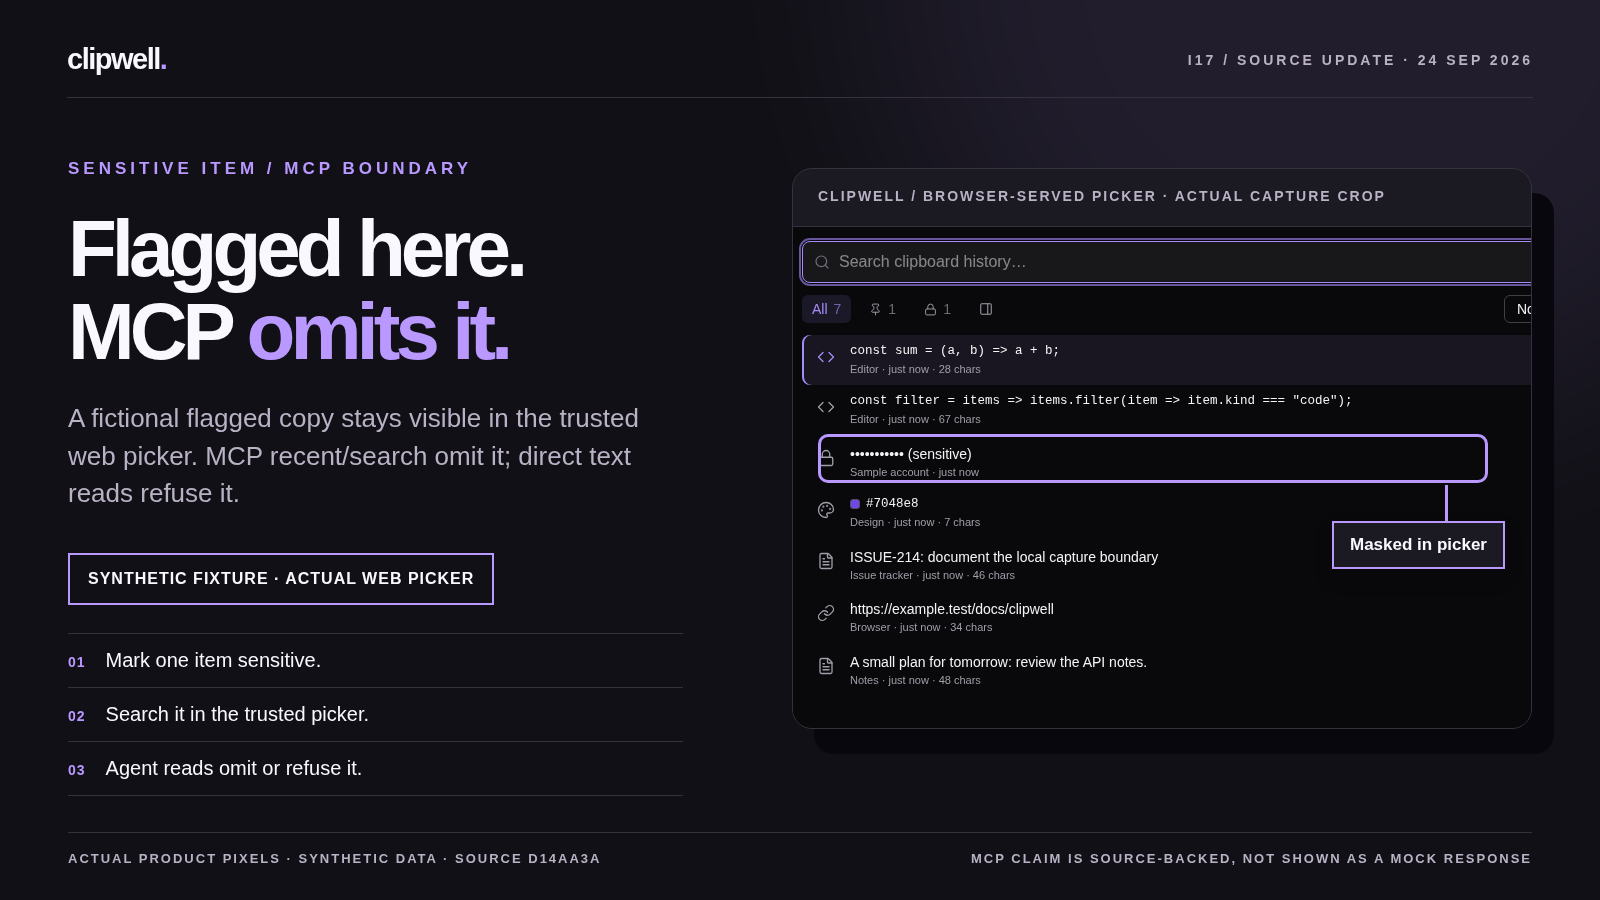Click 'Editor · just now · 67 chars' metadata

pos(915,419)
